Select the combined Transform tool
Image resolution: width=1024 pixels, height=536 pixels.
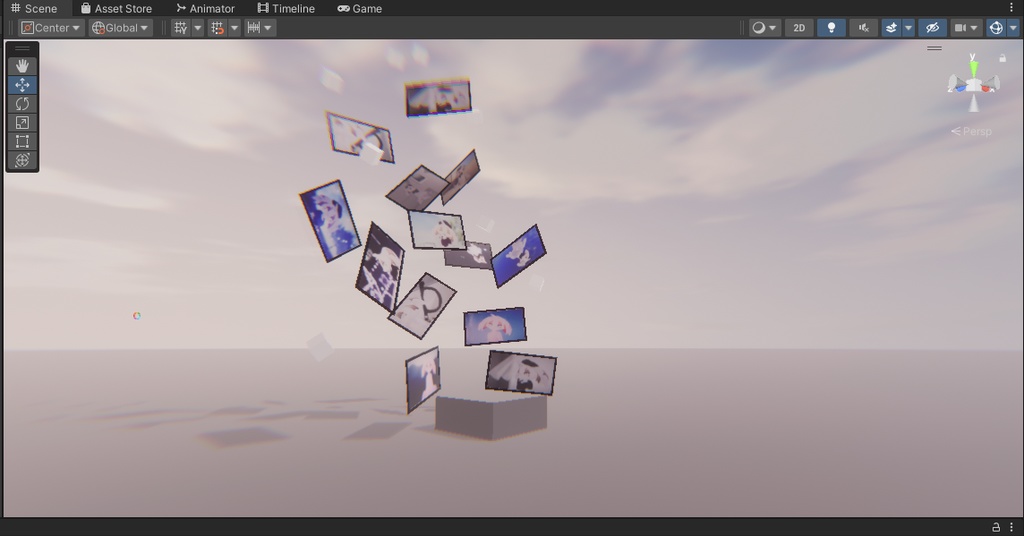tap(22, 161)
